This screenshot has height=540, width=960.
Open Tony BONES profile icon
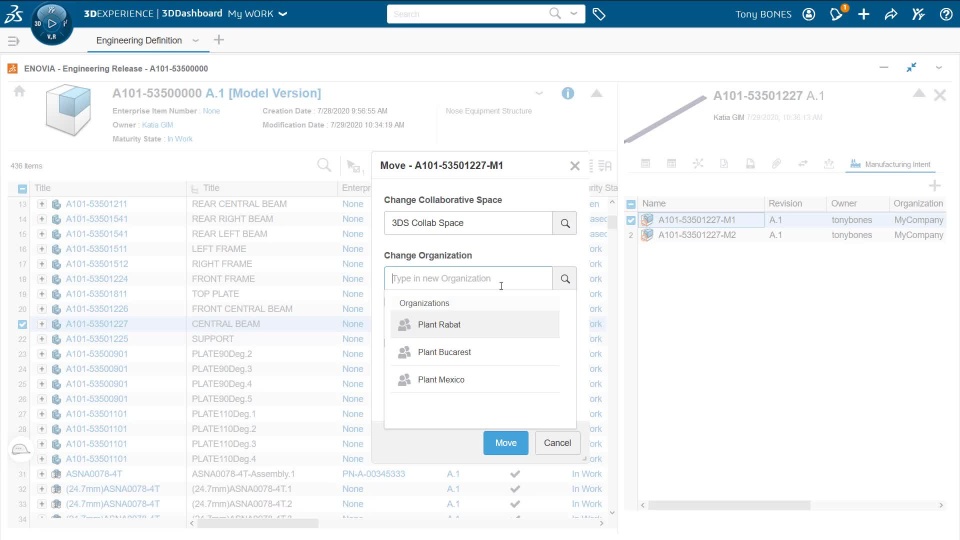coord(809,14)
